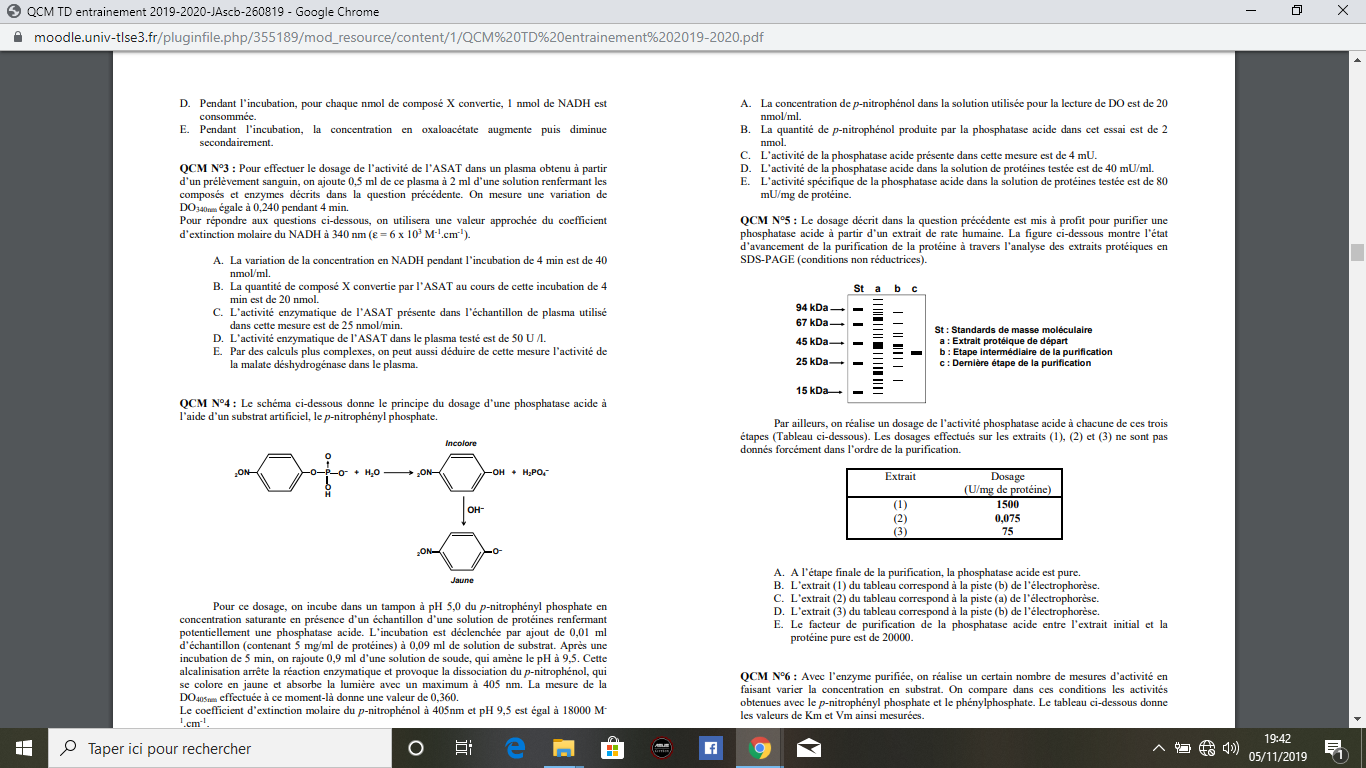
Task: Launch Microsoft Edge from the taskbar
Action: pyautogui.click(x=515, y=748)
